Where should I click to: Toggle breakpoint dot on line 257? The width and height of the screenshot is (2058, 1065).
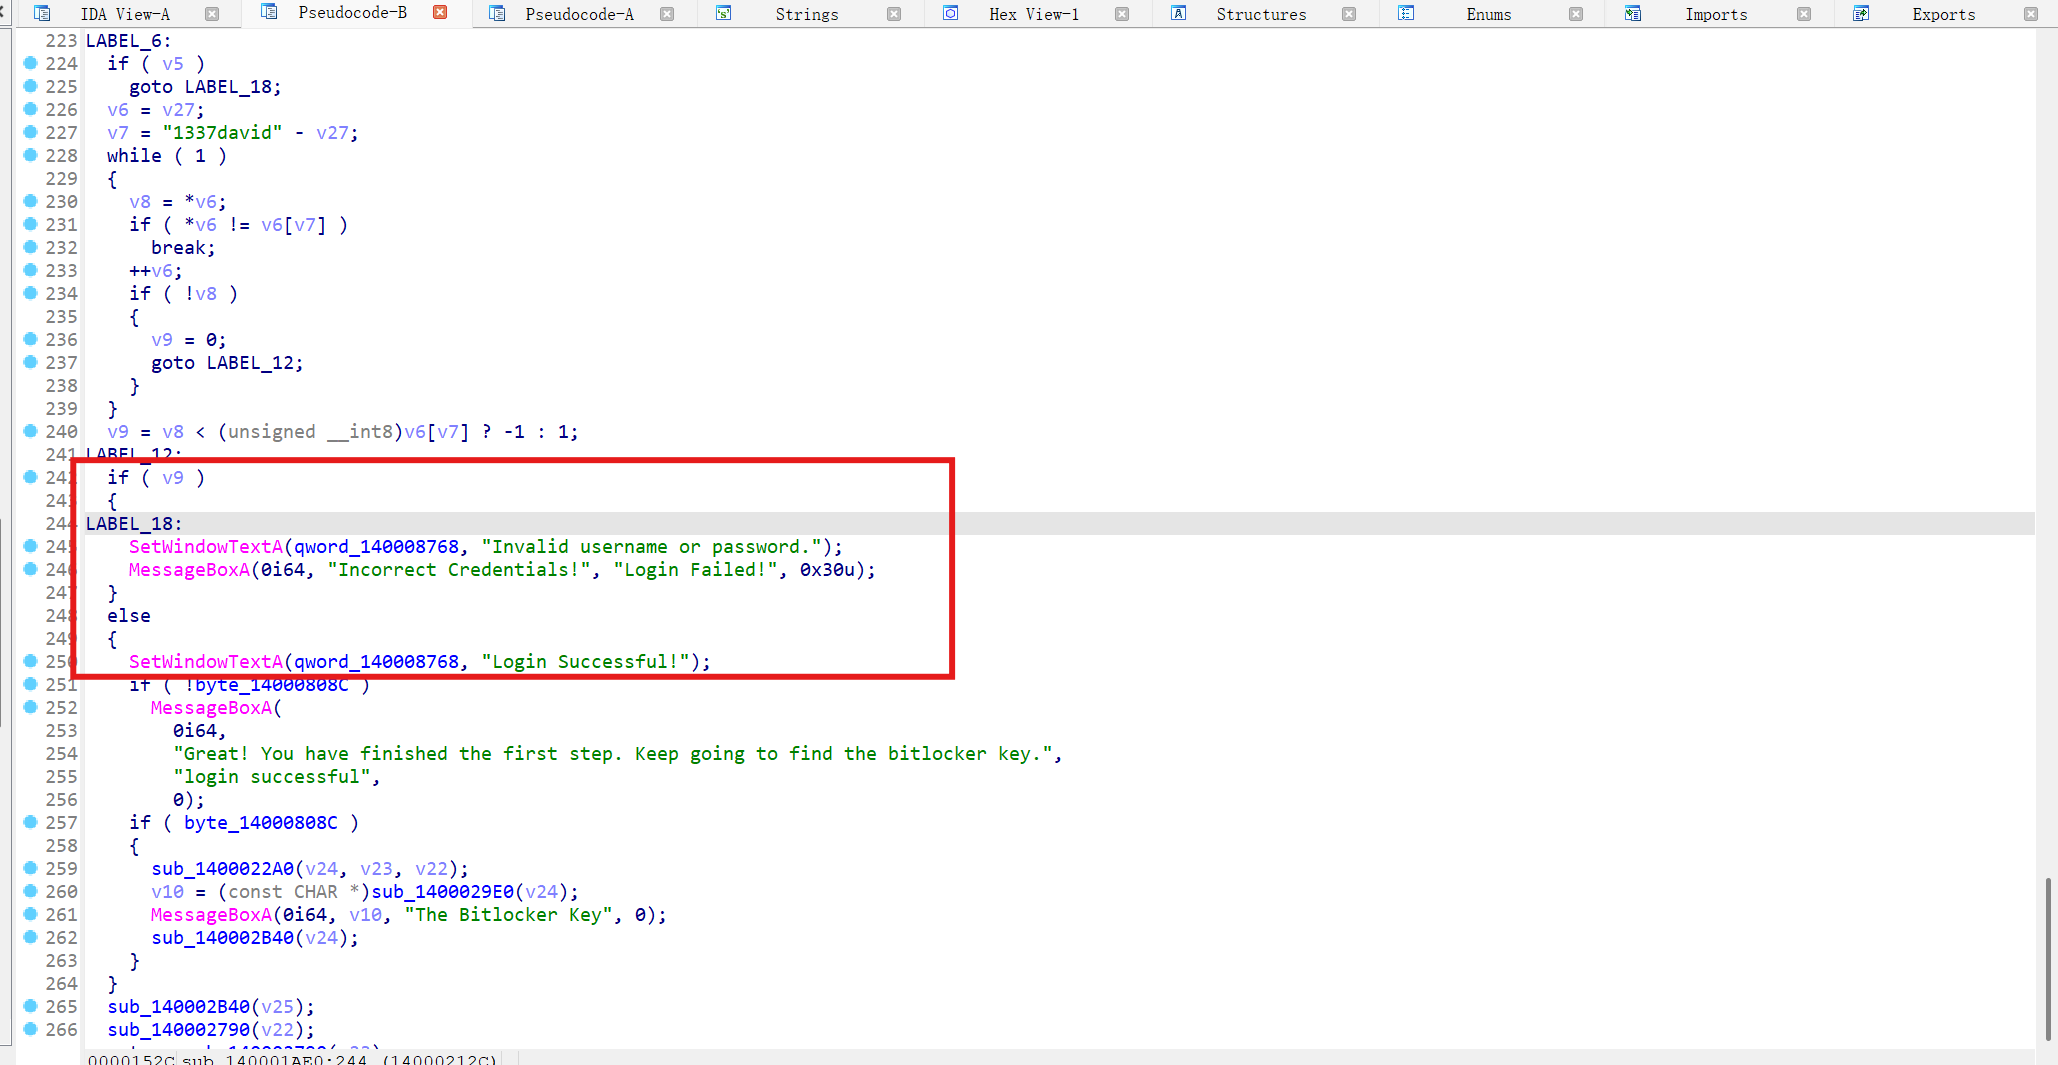coord(30,822)
